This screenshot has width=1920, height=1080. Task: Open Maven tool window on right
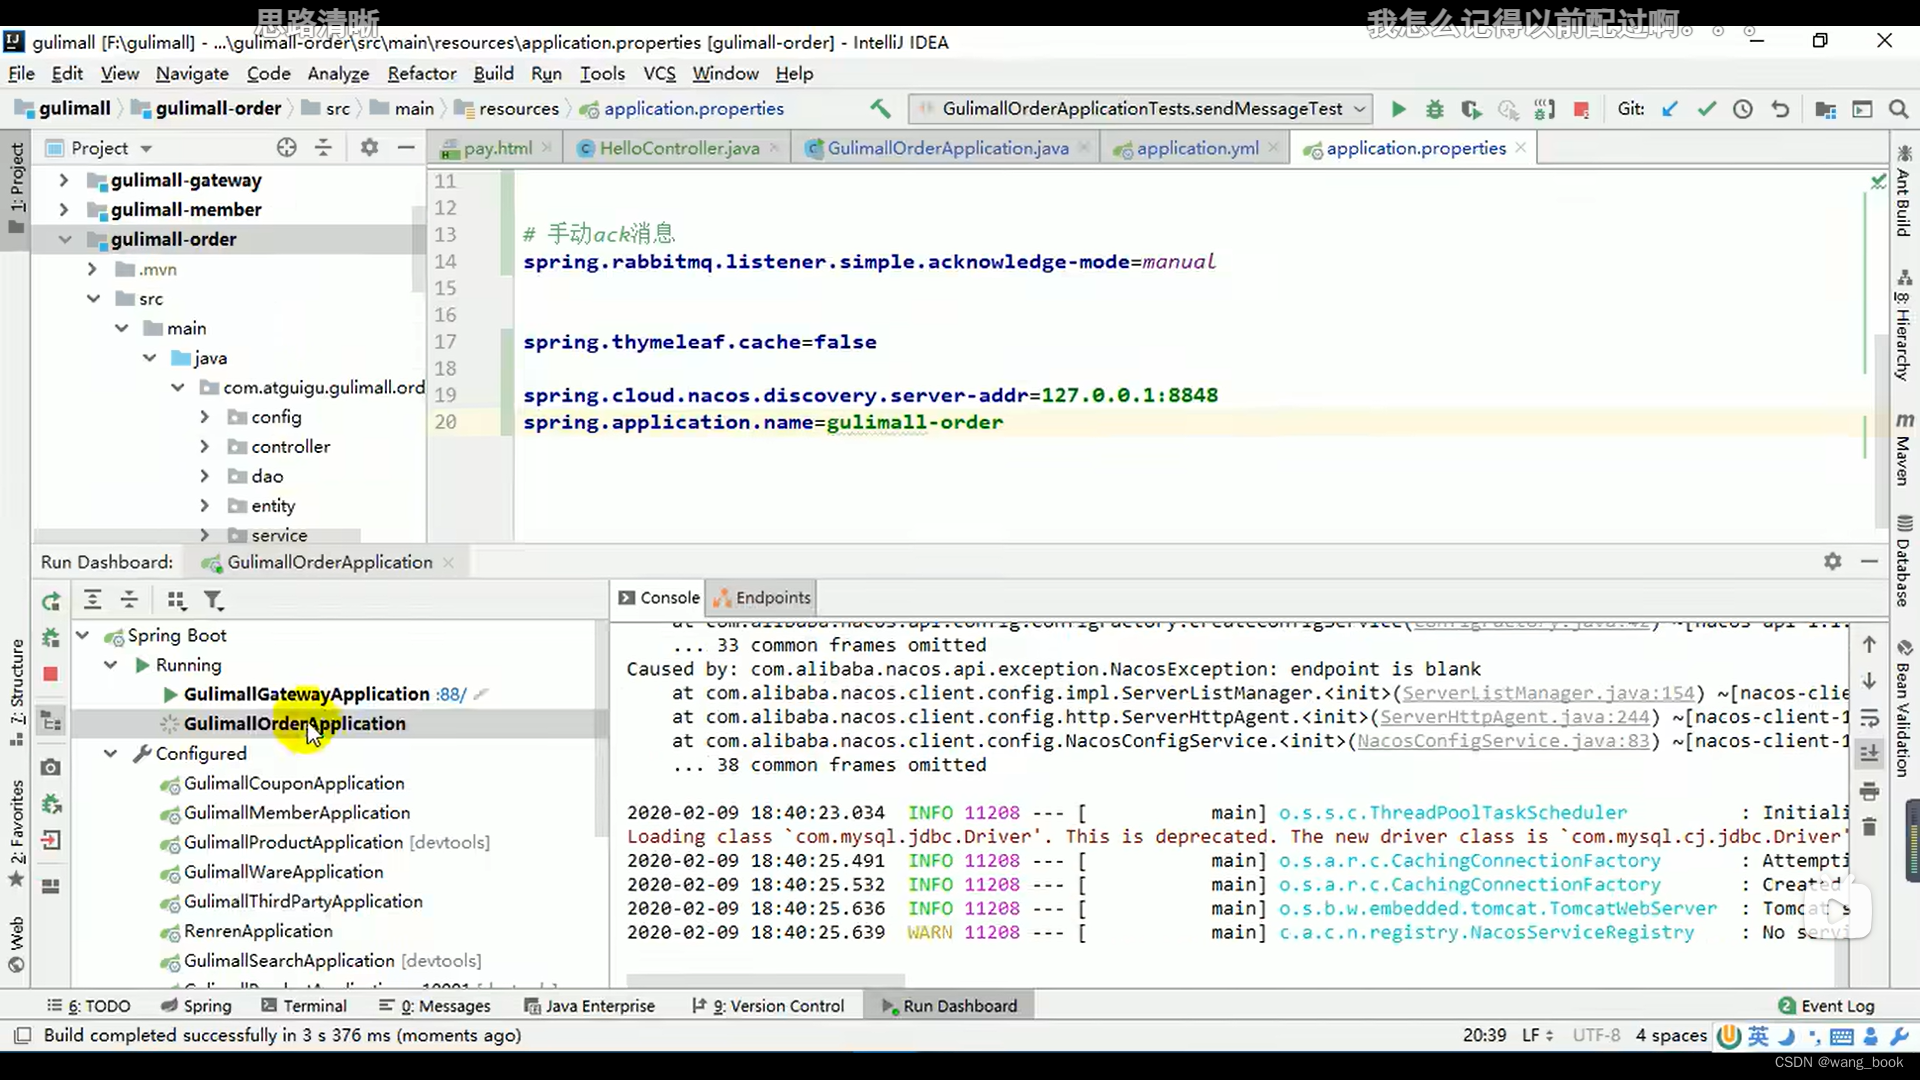click(1904, 448)
